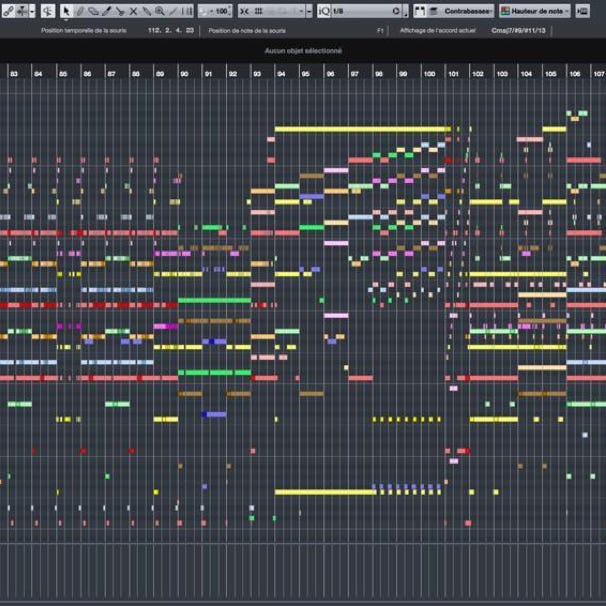Image resolution: width=606 pixels, height=606 pixels.
Task: Choose the Glue tool
Action: coord(120,11)
